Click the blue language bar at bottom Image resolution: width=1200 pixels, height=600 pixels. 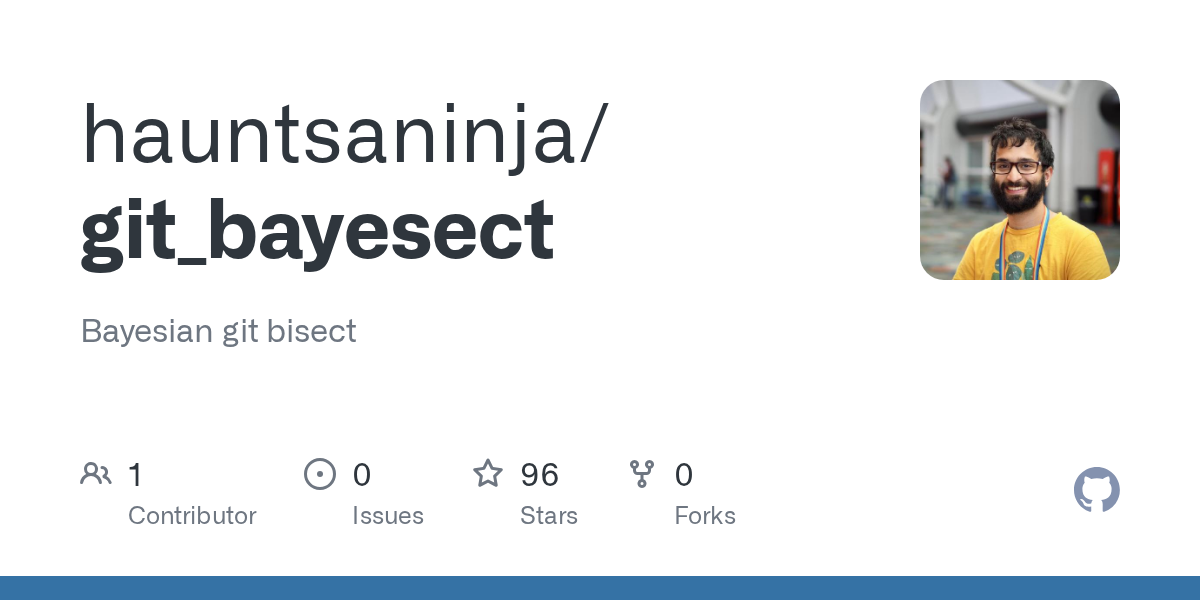(x=600, y=588)
